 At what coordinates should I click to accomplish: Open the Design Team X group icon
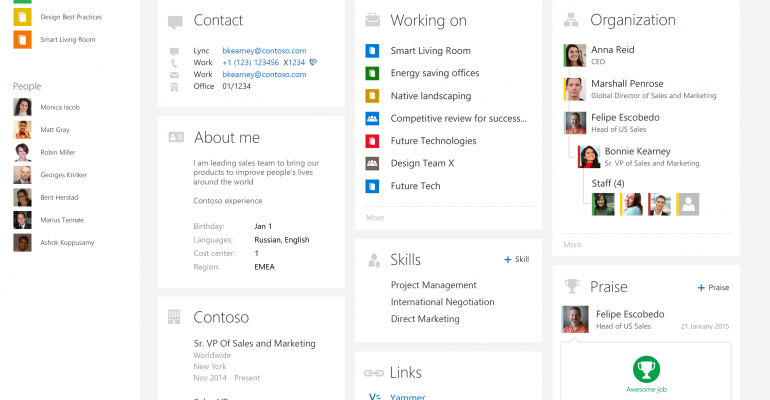click(x=372, y=163)
